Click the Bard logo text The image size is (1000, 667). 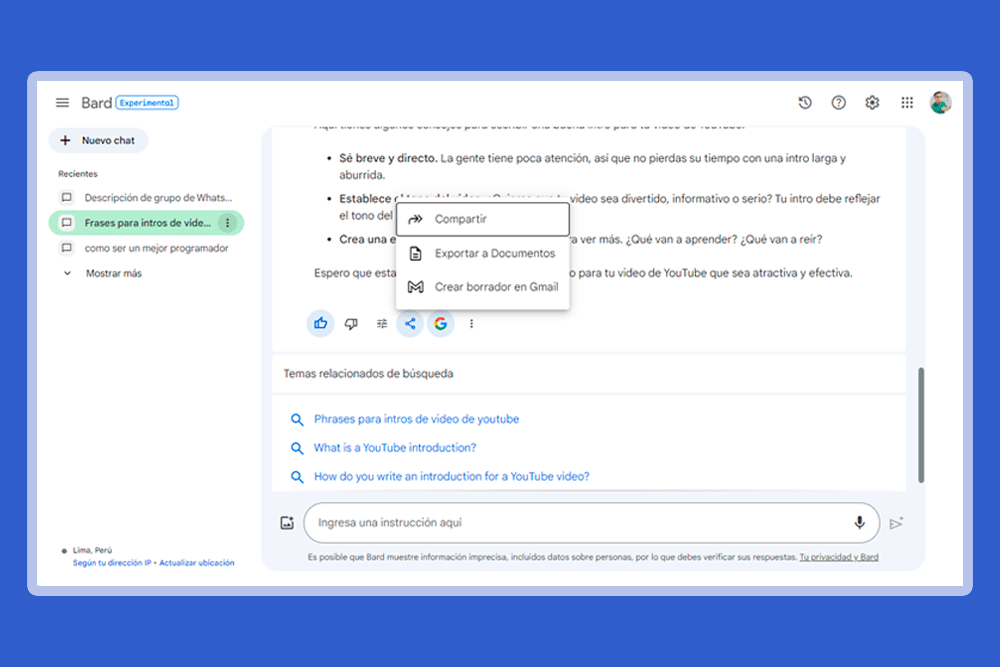pos(96,103)
